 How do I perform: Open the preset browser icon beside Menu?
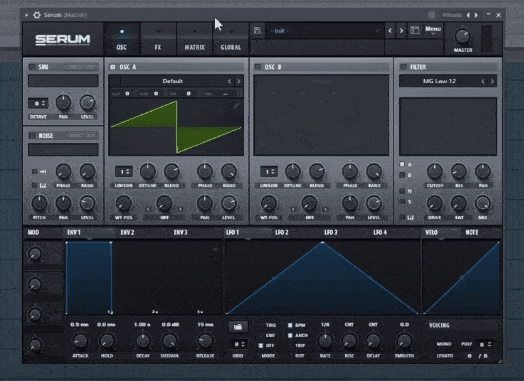click(414, 30)
